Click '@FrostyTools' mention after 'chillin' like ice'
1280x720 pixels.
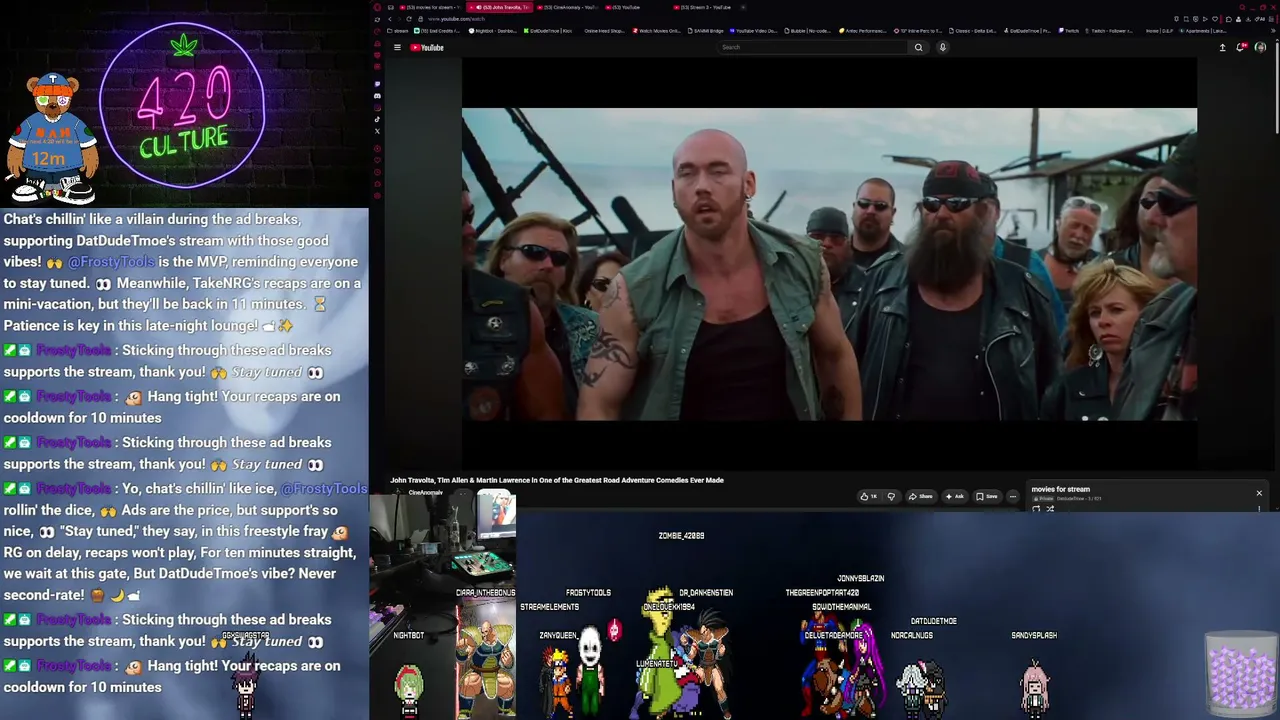pyautogui.click(x=324, y=488)
